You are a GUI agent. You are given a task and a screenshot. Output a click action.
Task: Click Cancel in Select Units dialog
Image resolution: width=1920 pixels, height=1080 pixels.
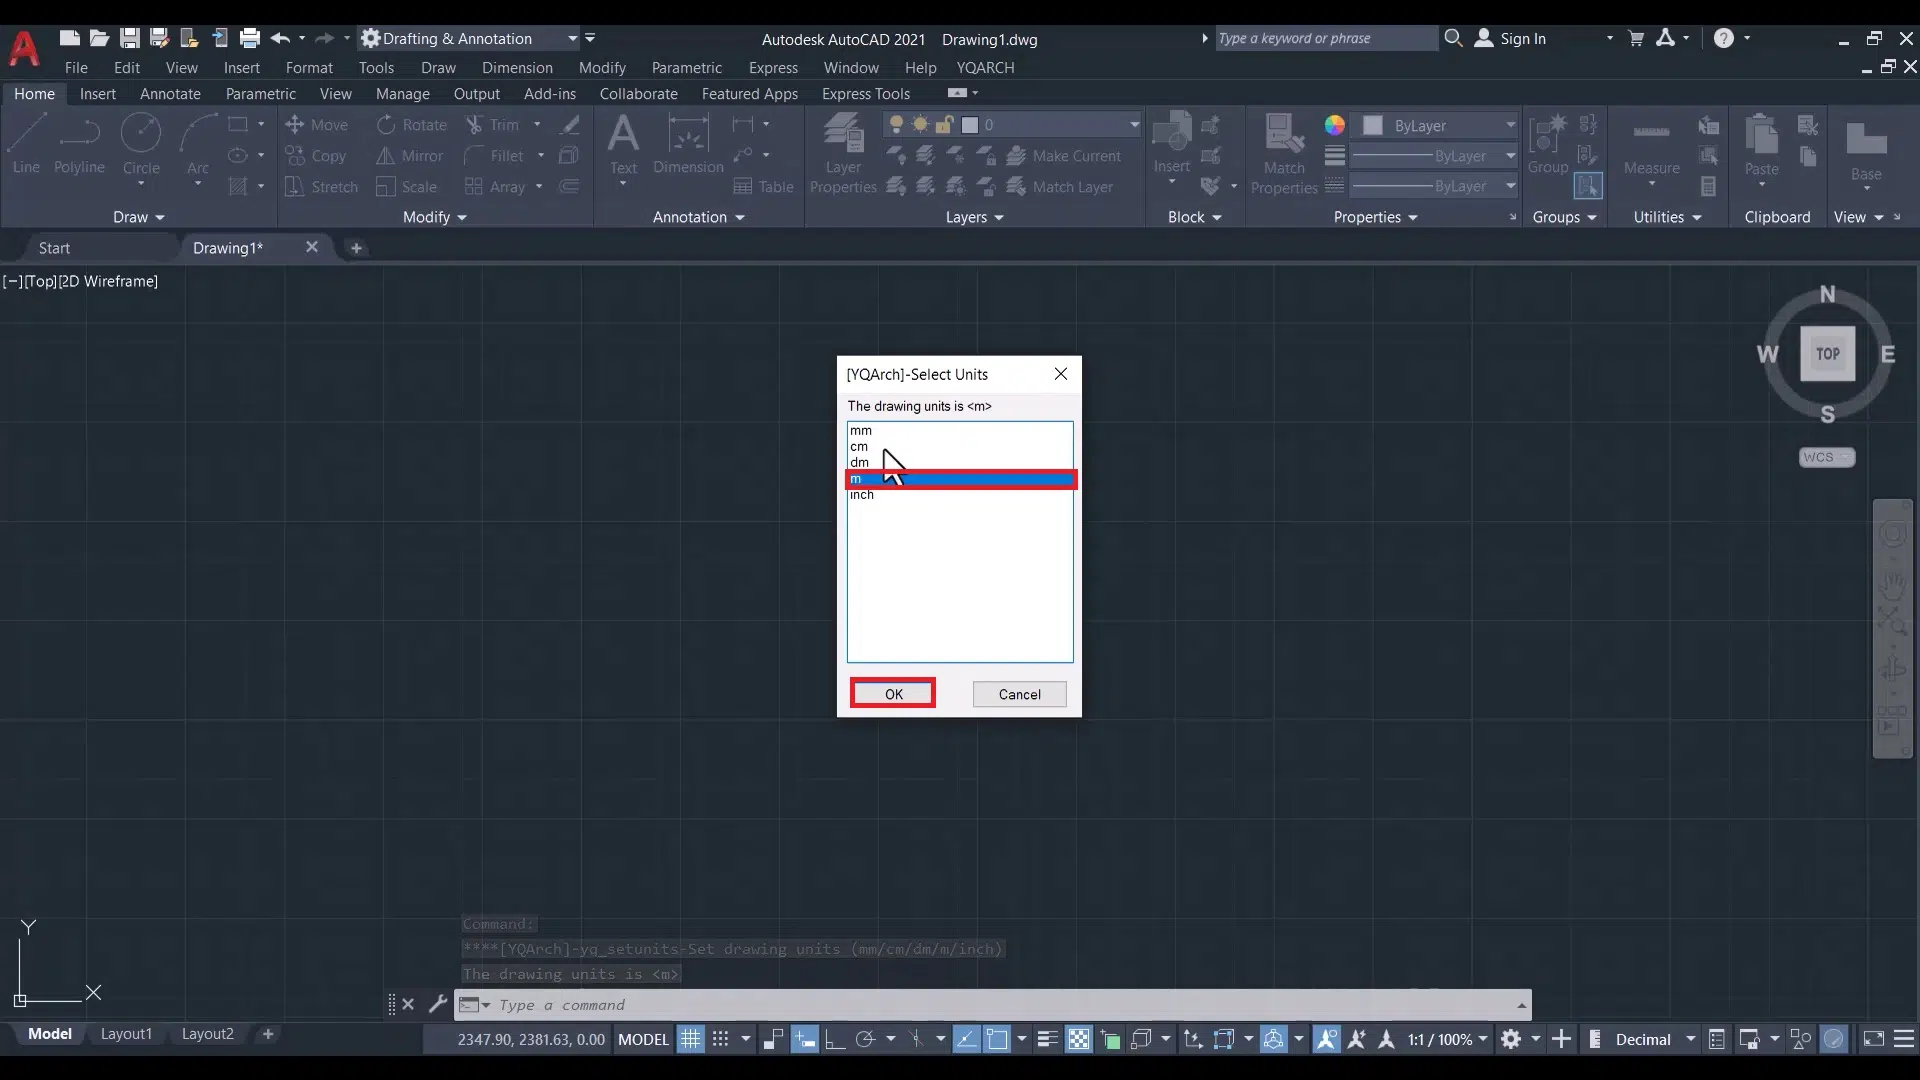[1019, 694]
